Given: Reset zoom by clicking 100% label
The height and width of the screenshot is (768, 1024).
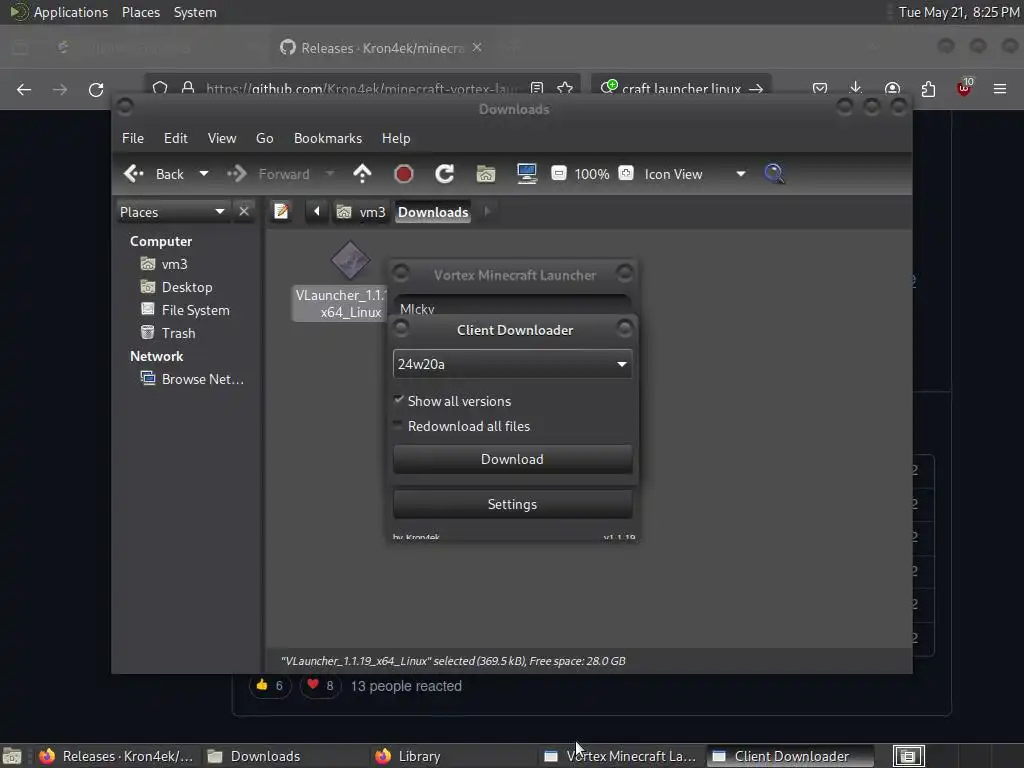Looking at the screenshot, I should tap(592, 174).
